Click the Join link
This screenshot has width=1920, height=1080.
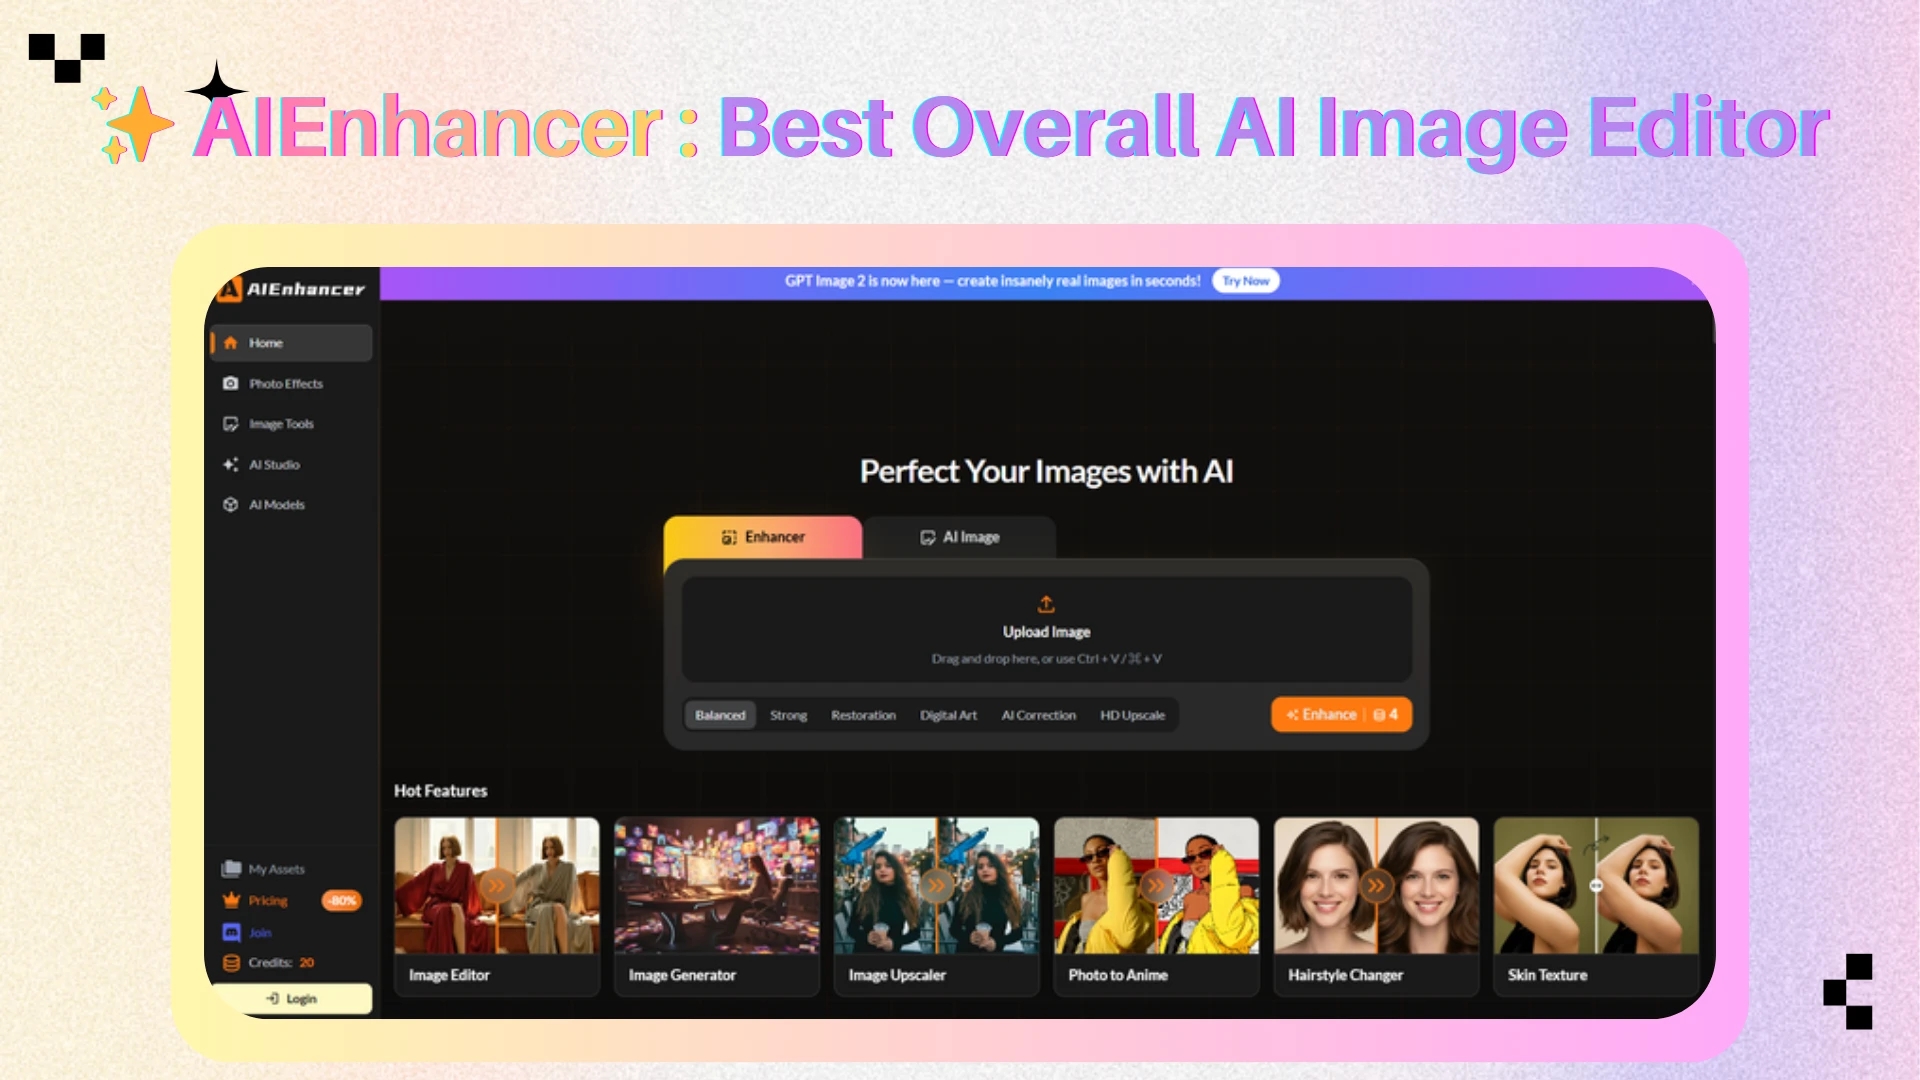click(260, 933)
